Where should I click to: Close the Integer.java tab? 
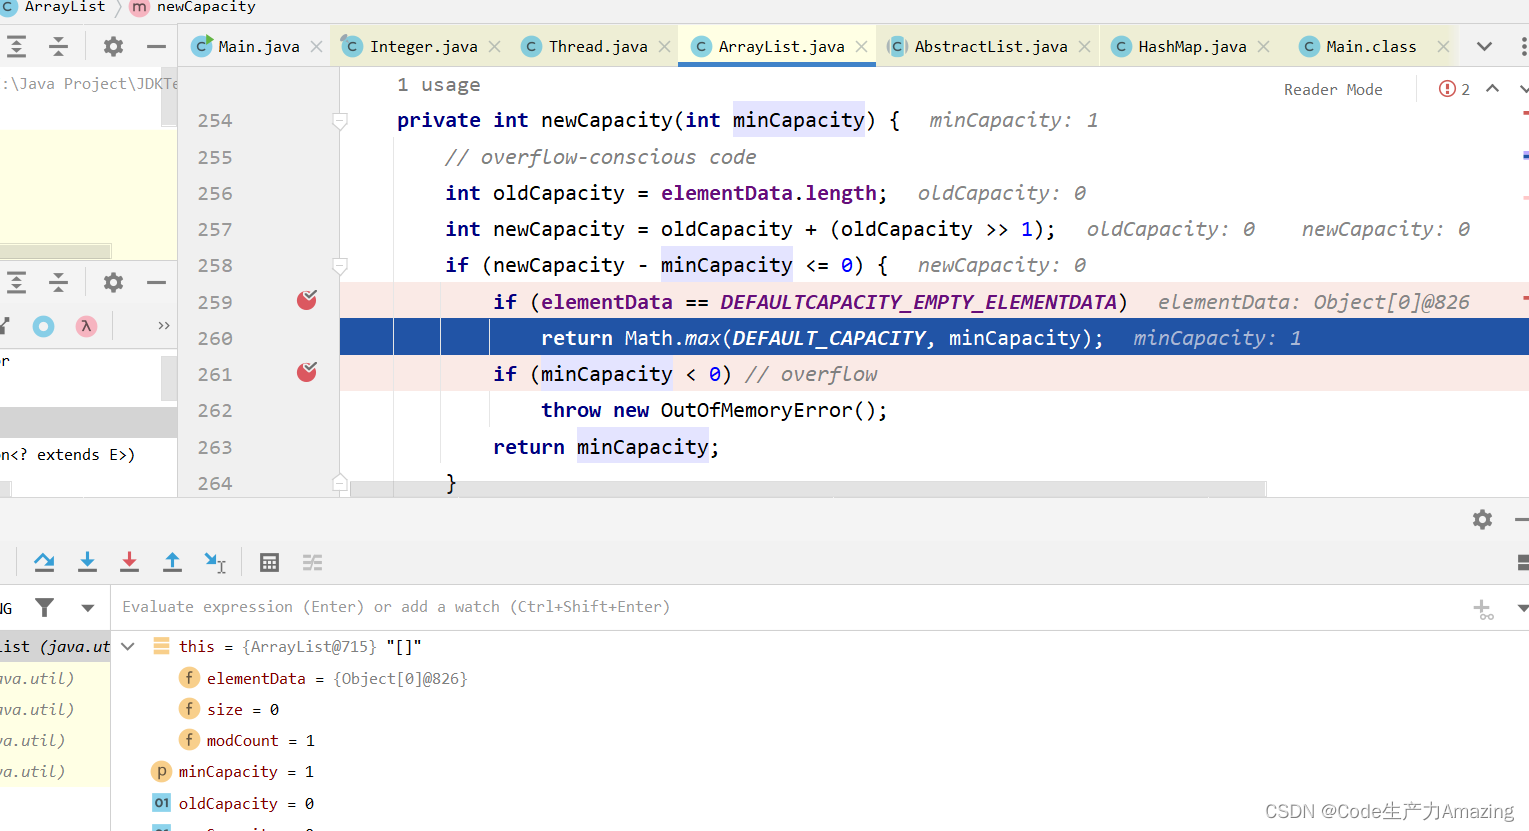pos(494,47)
